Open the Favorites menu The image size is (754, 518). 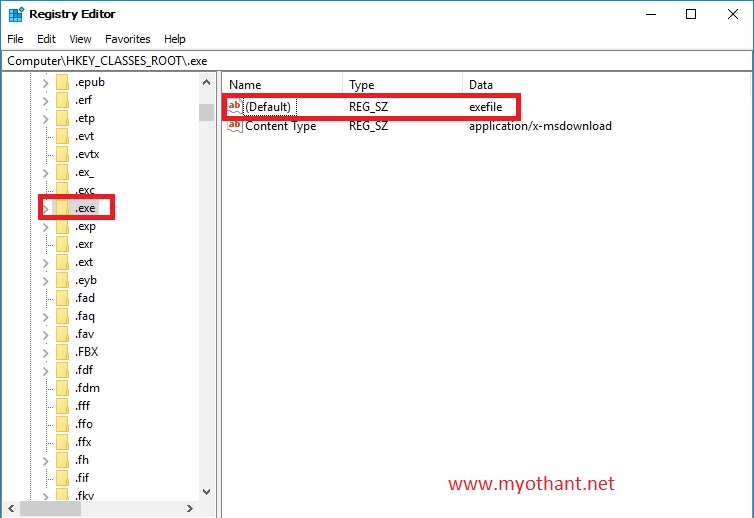tap(127, 39)
